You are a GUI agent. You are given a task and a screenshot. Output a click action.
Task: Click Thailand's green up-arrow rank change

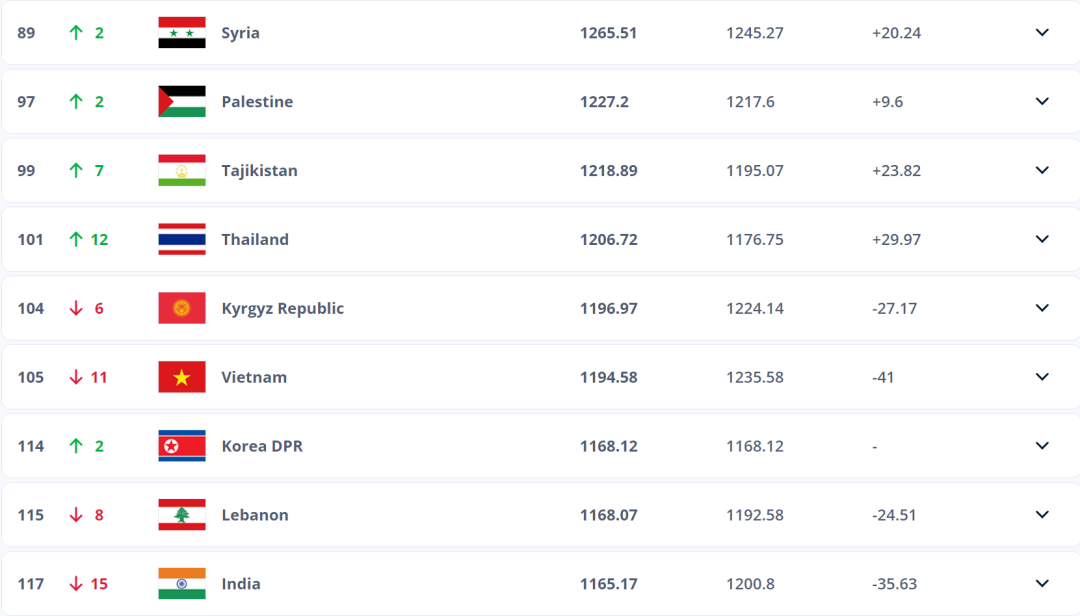pos(89,239)
